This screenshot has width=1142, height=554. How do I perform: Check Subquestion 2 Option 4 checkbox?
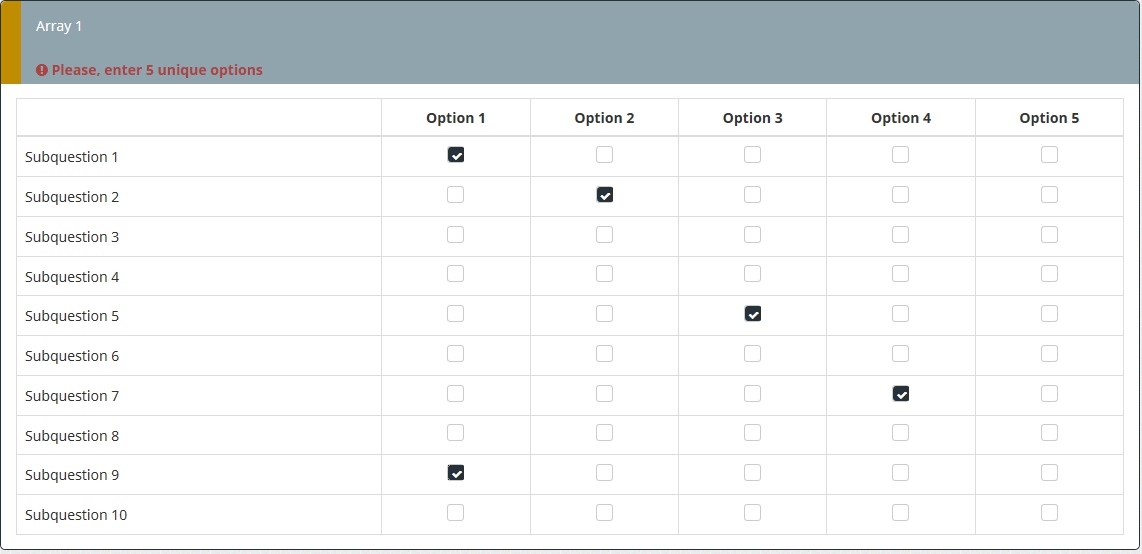(901, 195)
